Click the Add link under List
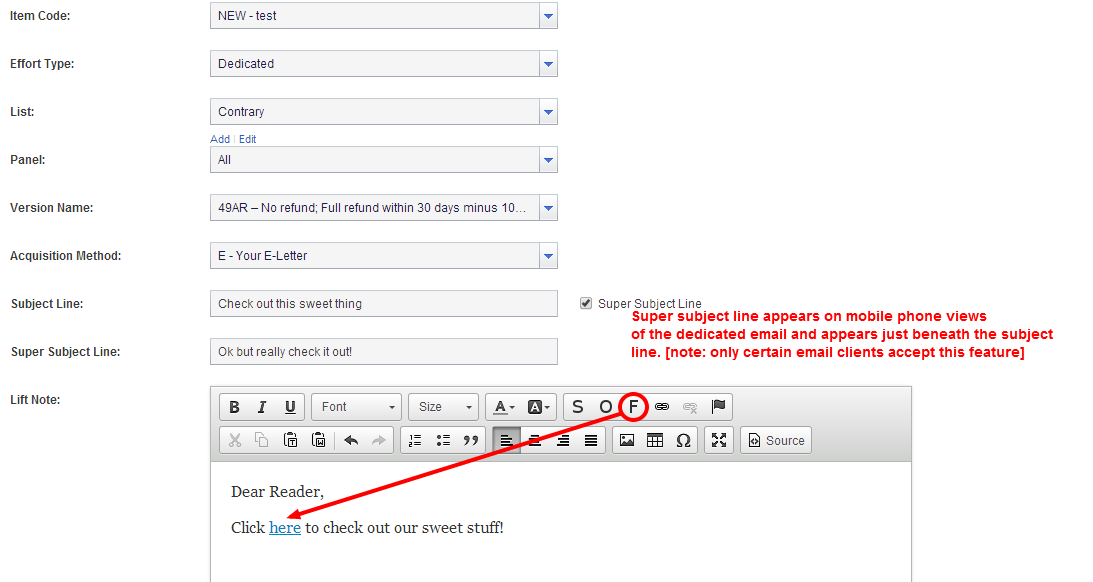This screenshot has width=1093, height=582. pyautogui.click(x=220, y=139)
